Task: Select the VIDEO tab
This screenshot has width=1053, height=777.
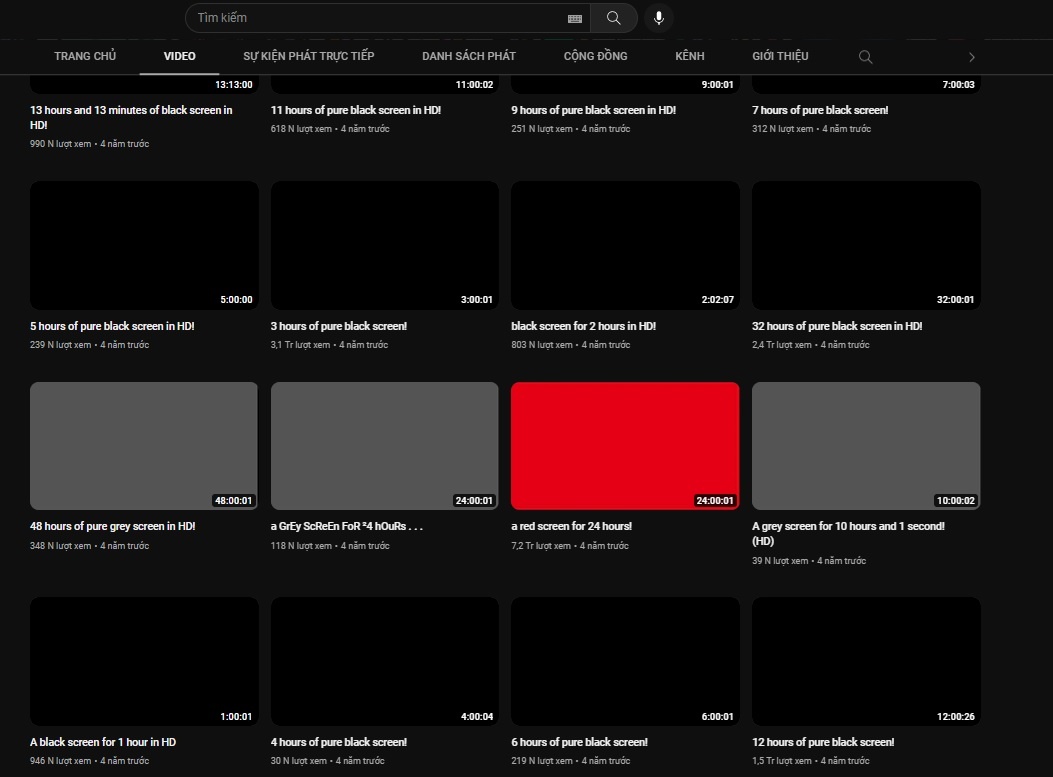Action: 180,56
